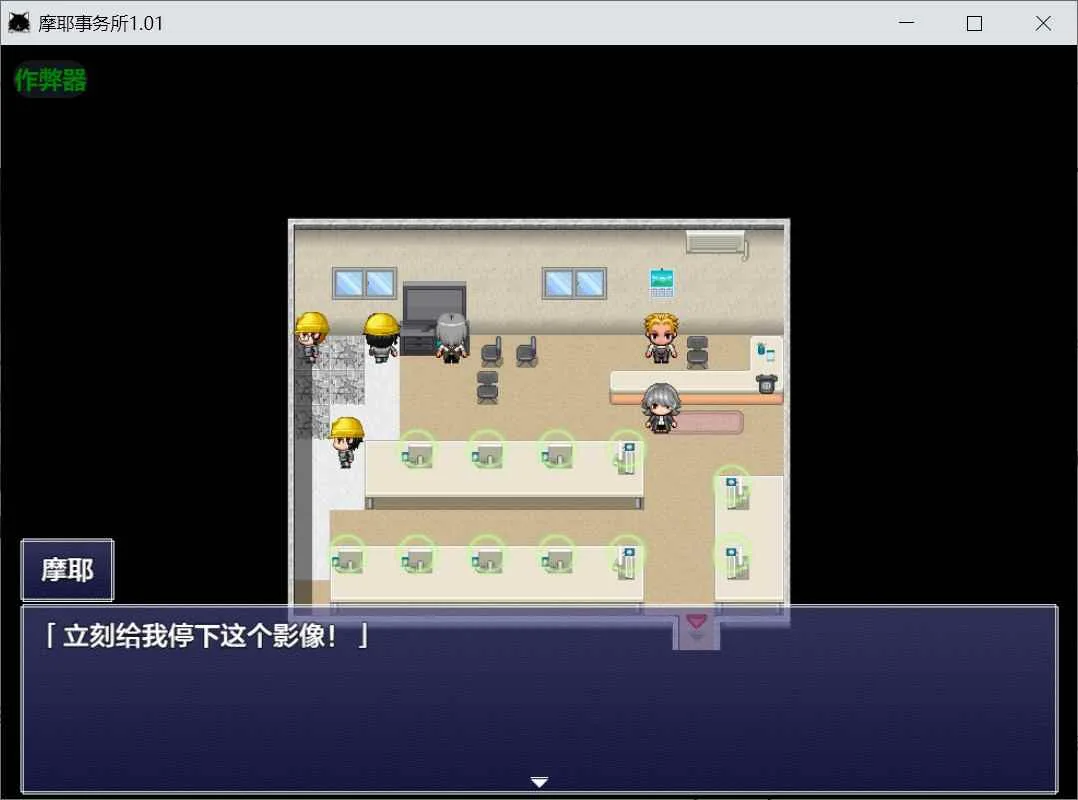Image resolution: width=1078 pixels, height=800 pixels.
Task: Click the 摩耶事务所1.01 window title
Action: coord(100,23)
